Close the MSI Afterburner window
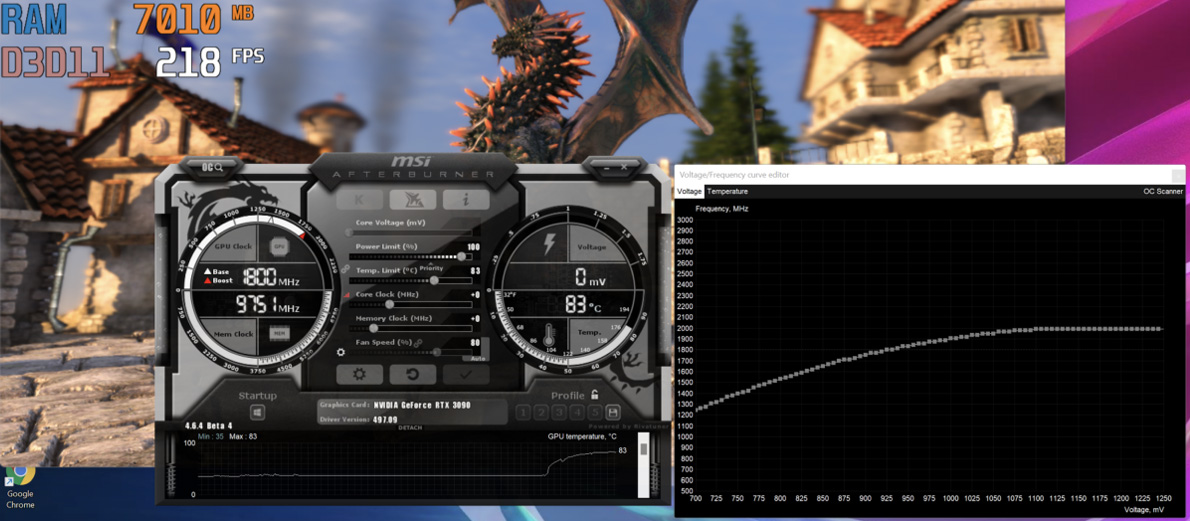 coord(624,166)
